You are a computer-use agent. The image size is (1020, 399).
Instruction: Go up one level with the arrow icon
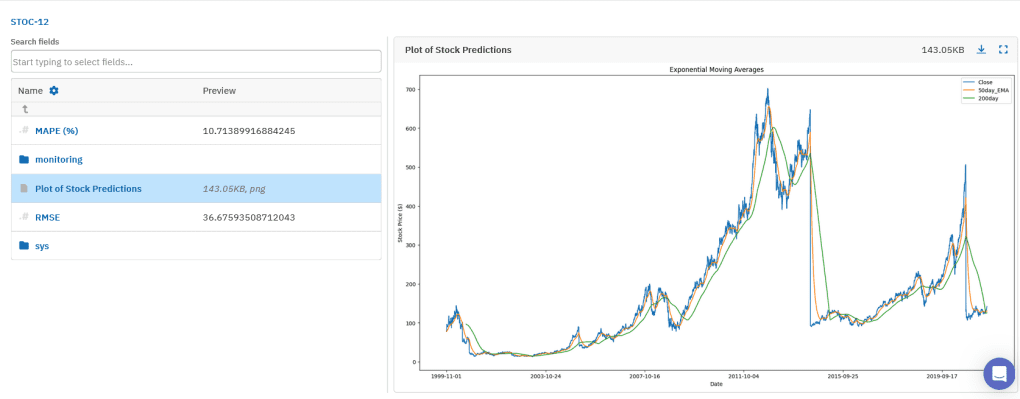(x=25, y=109)
